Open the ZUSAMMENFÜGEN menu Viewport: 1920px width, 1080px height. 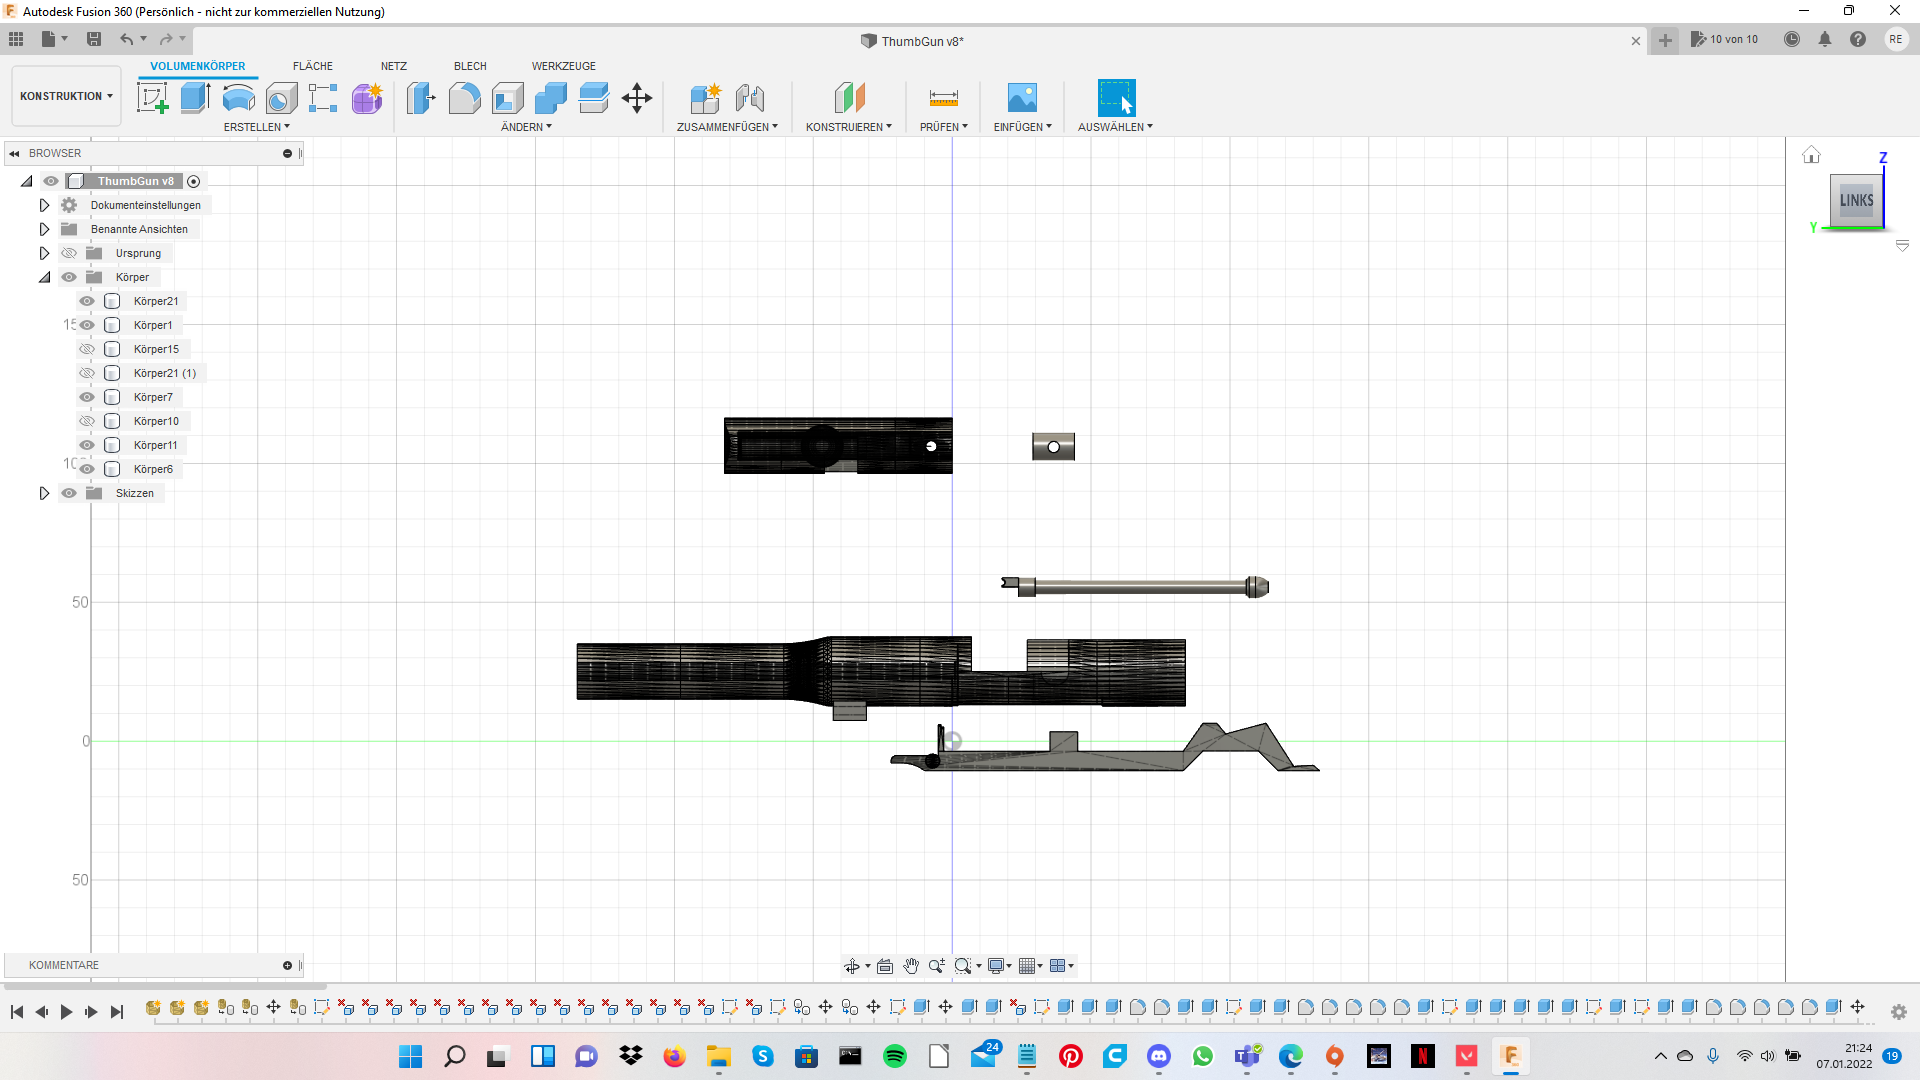726,127
